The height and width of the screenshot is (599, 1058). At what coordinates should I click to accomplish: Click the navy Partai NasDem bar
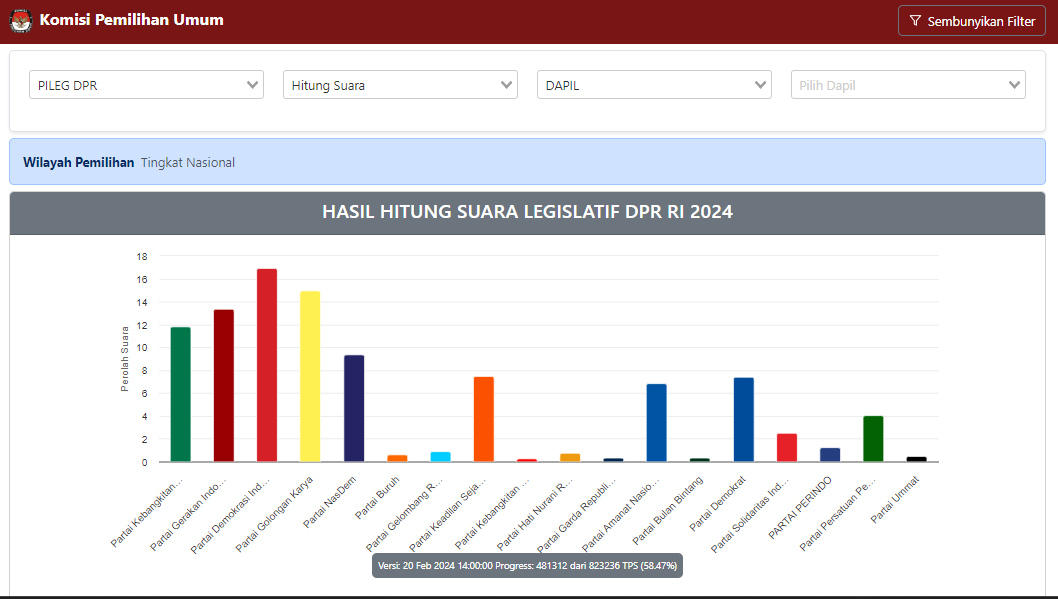pos(354,409)
